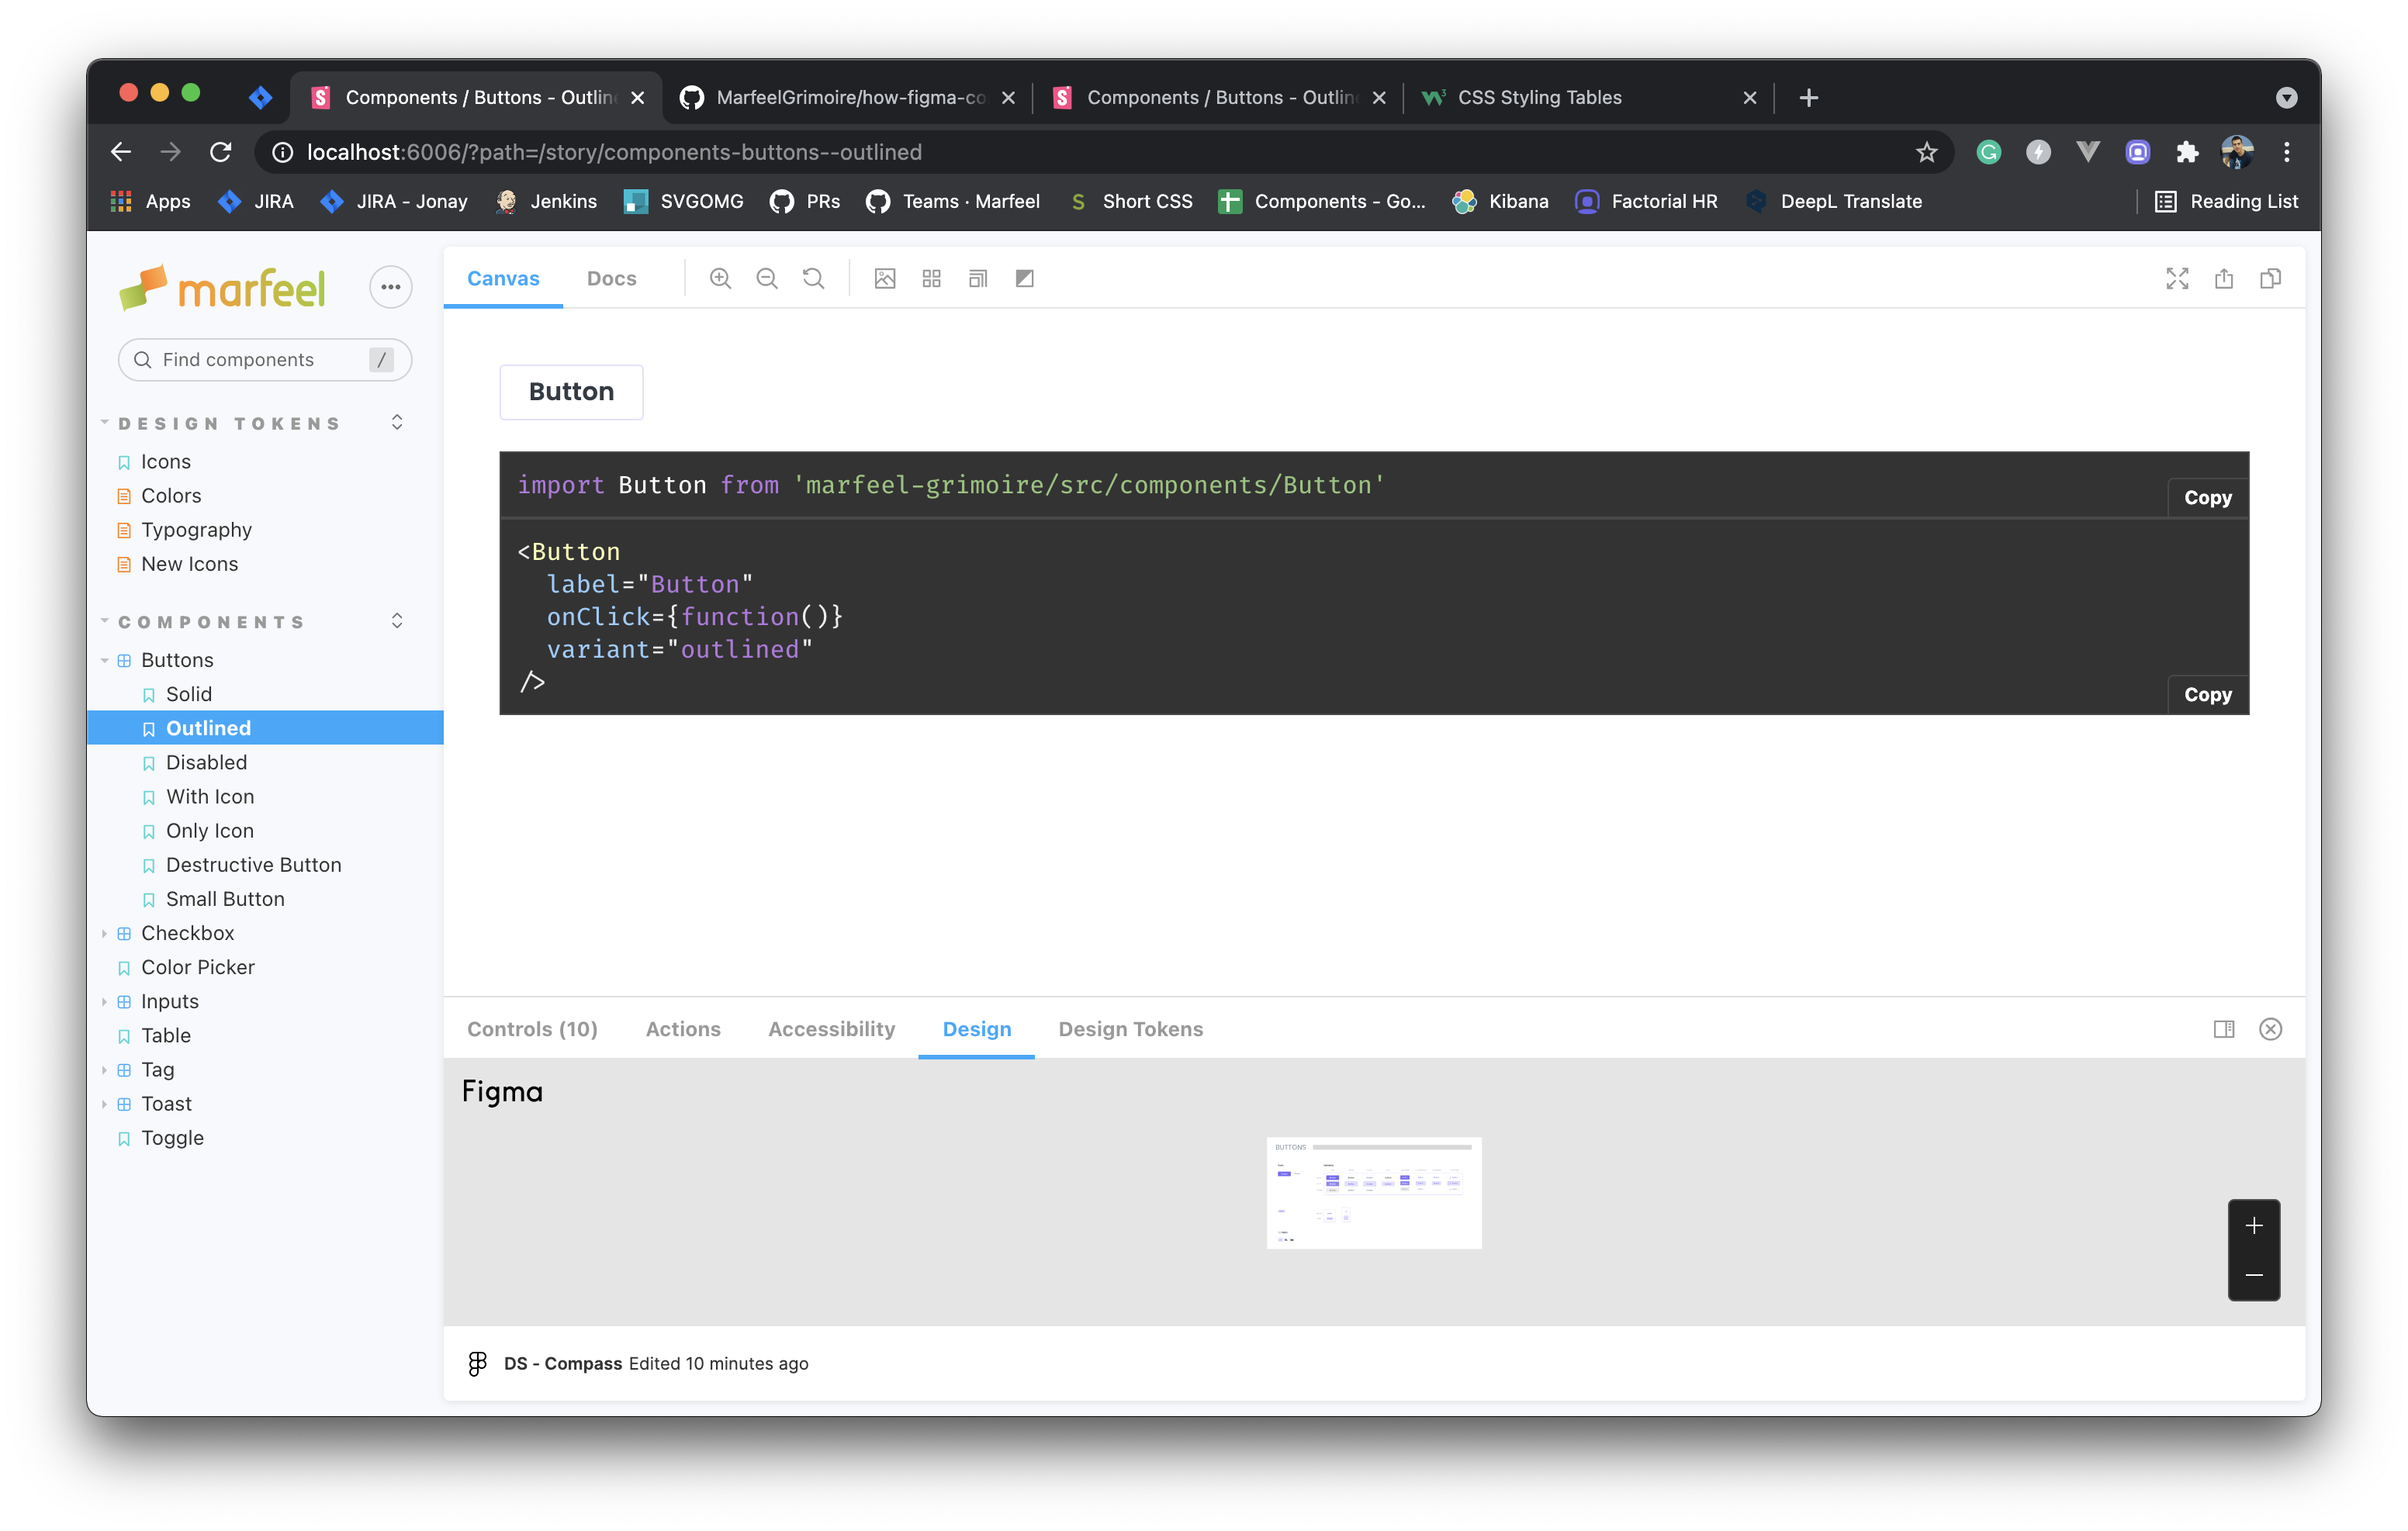Switch to the Docs tab

coord(611,279)
